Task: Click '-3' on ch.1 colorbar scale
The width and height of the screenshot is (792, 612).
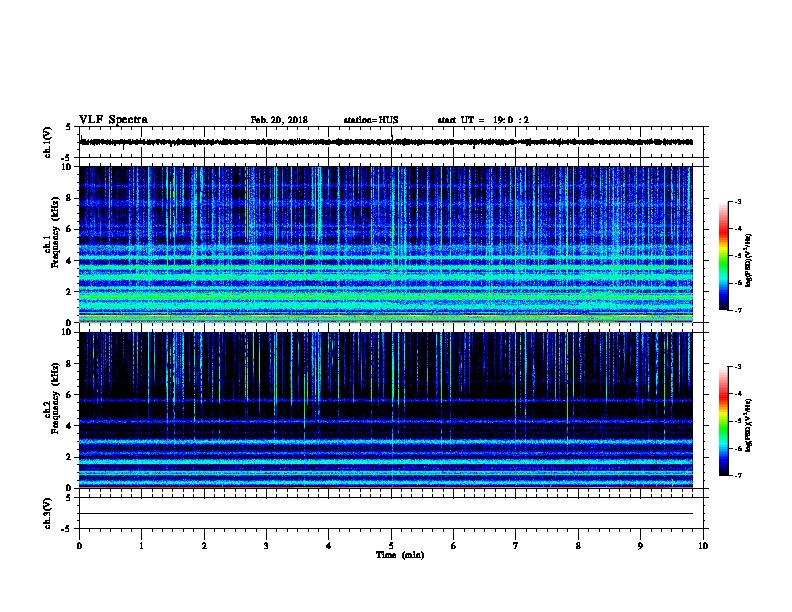Action: pyautogui.click(x=737, y=201)
